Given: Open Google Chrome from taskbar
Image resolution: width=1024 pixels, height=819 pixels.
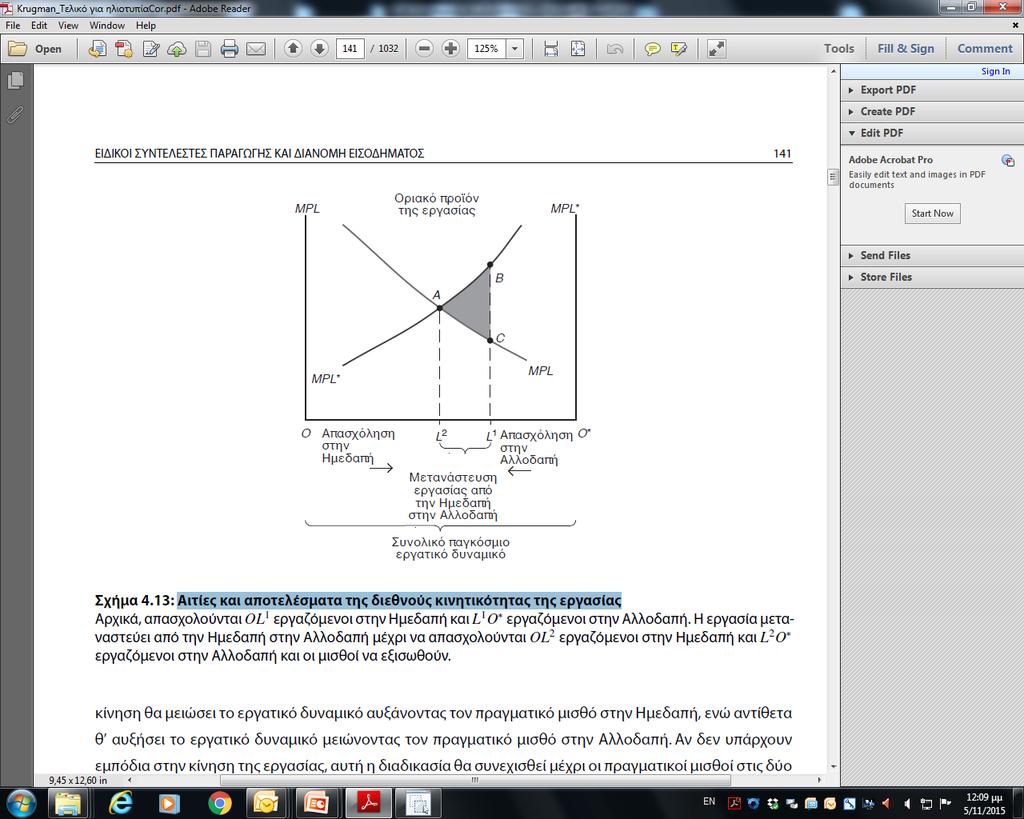Looking at the screenshot, I should pos(219,803).
